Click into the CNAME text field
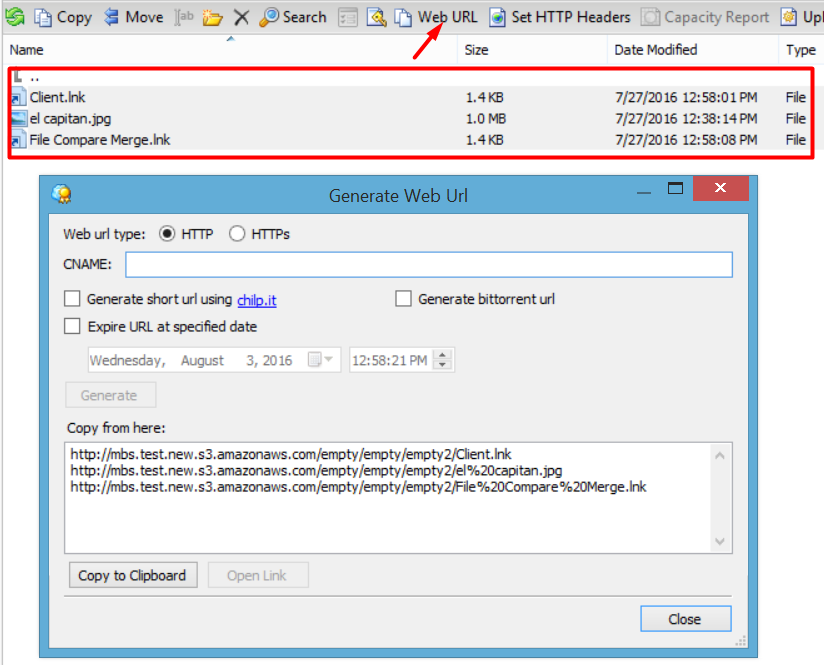The width and height of the screenshot is (824, 665). coord(428,264)
